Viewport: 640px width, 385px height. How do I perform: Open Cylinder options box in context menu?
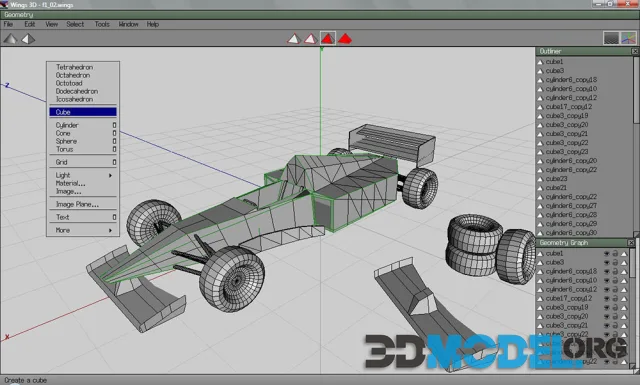tap(114, 125)
